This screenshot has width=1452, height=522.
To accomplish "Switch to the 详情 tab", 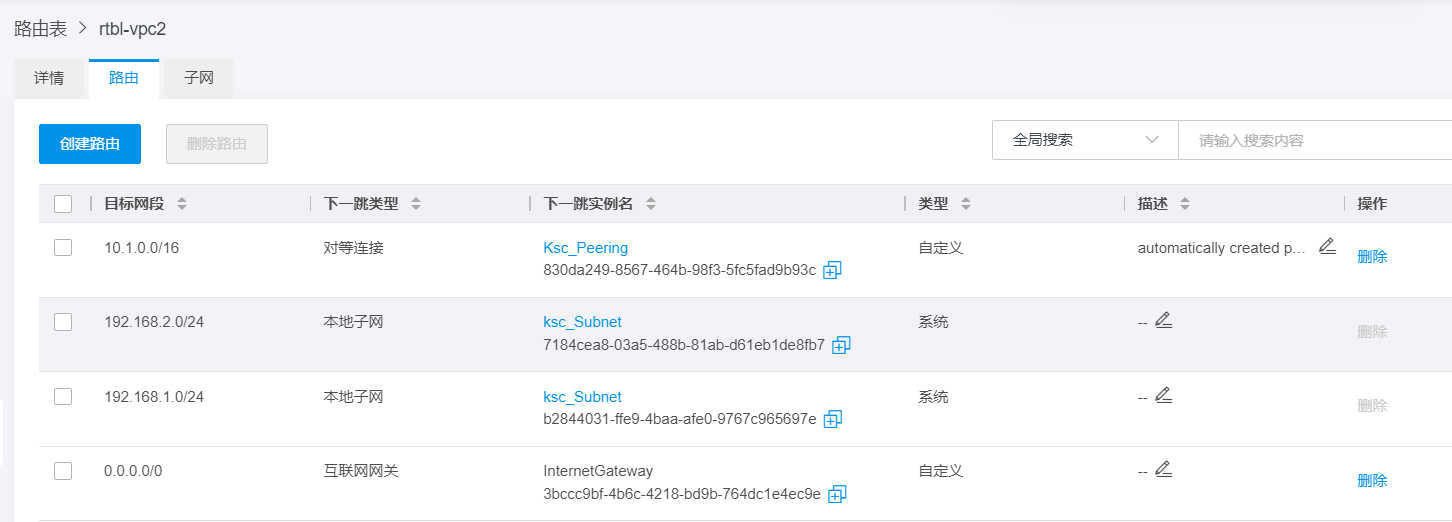I will 49,78.
